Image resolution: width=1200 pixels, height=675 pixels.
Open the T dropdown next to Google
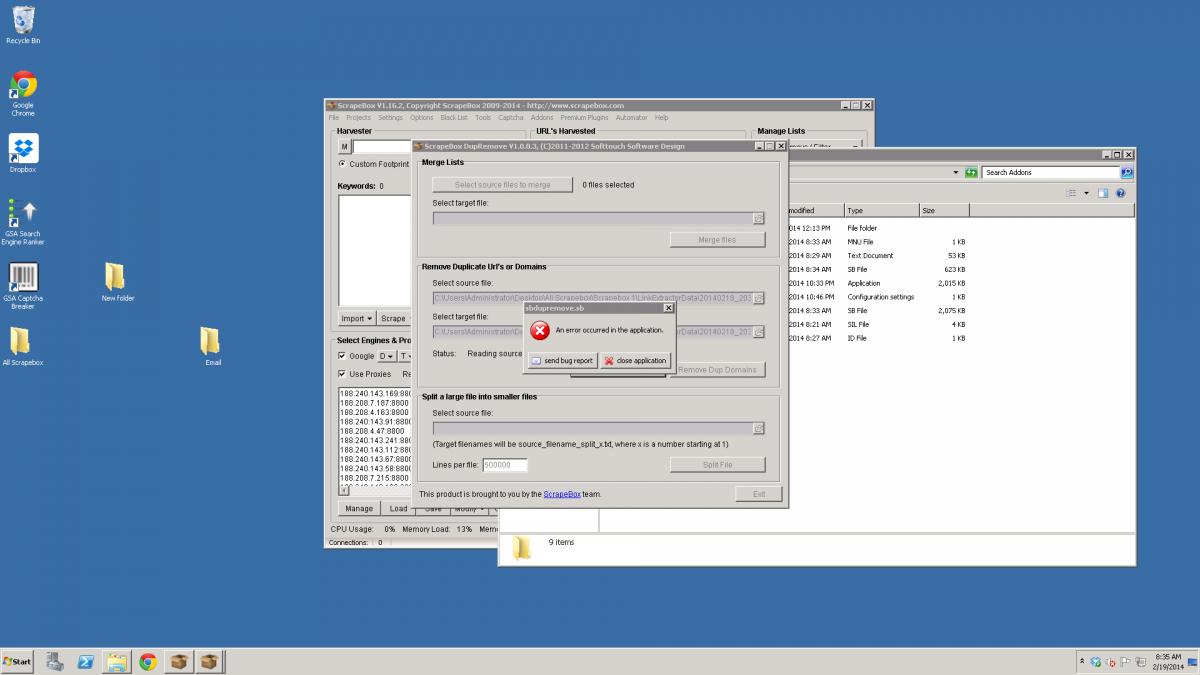(406, 356)
